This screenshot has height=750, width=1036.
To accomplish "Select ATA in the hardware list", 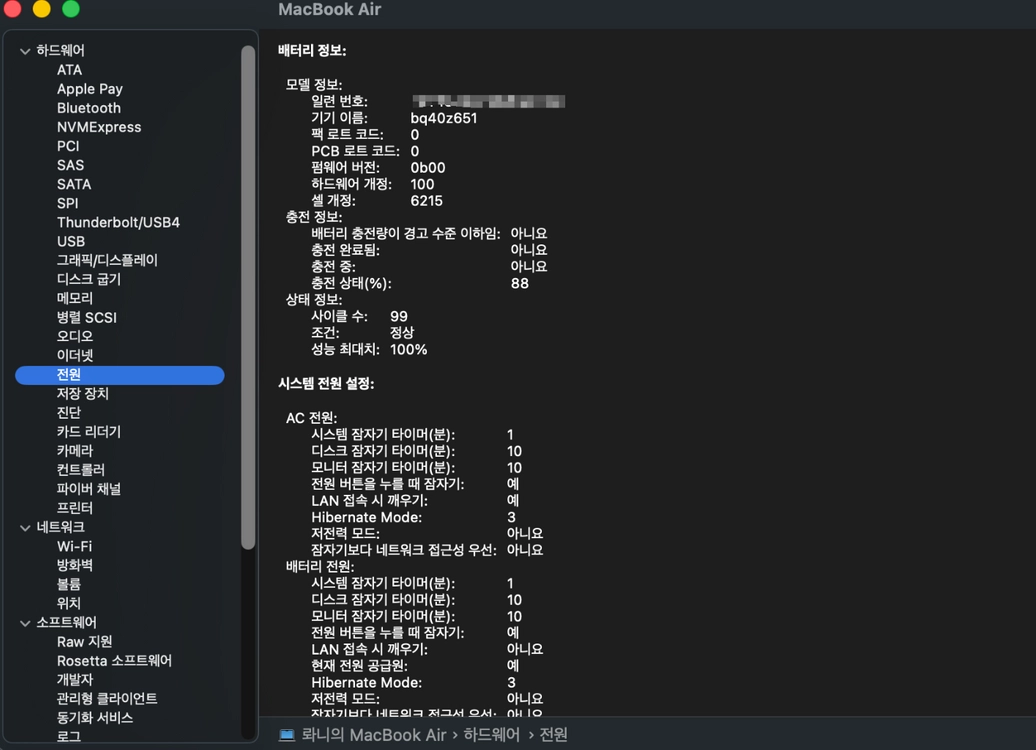I will pyautogui.click(x=69, y=70).
